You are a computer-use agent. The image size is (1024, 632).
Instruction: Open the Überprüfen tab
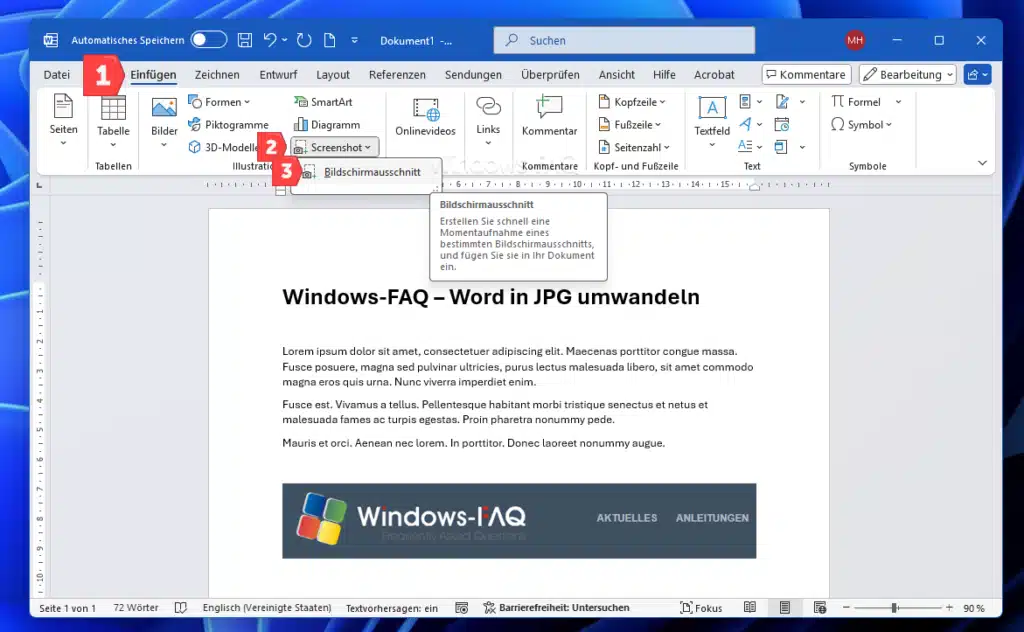coord(551,74)
